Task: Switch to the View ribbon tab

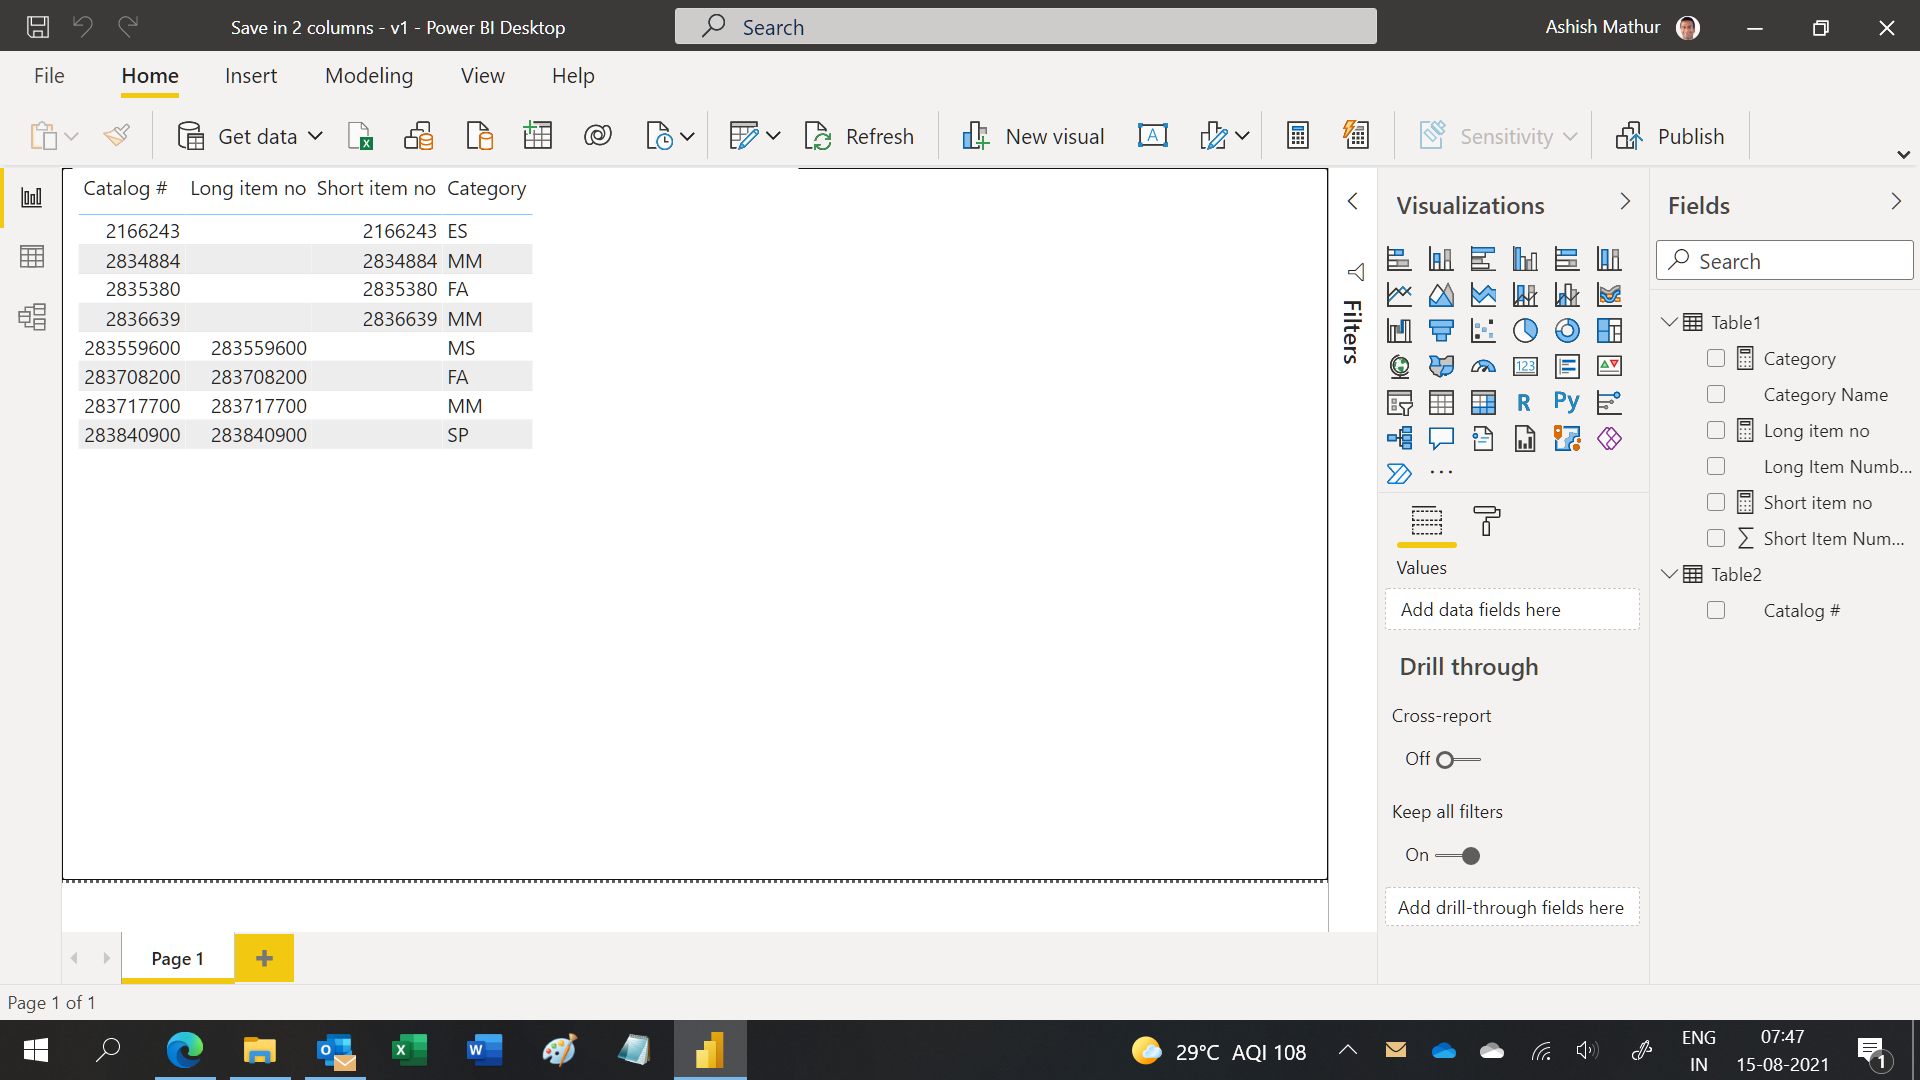Action: [482, 76]
